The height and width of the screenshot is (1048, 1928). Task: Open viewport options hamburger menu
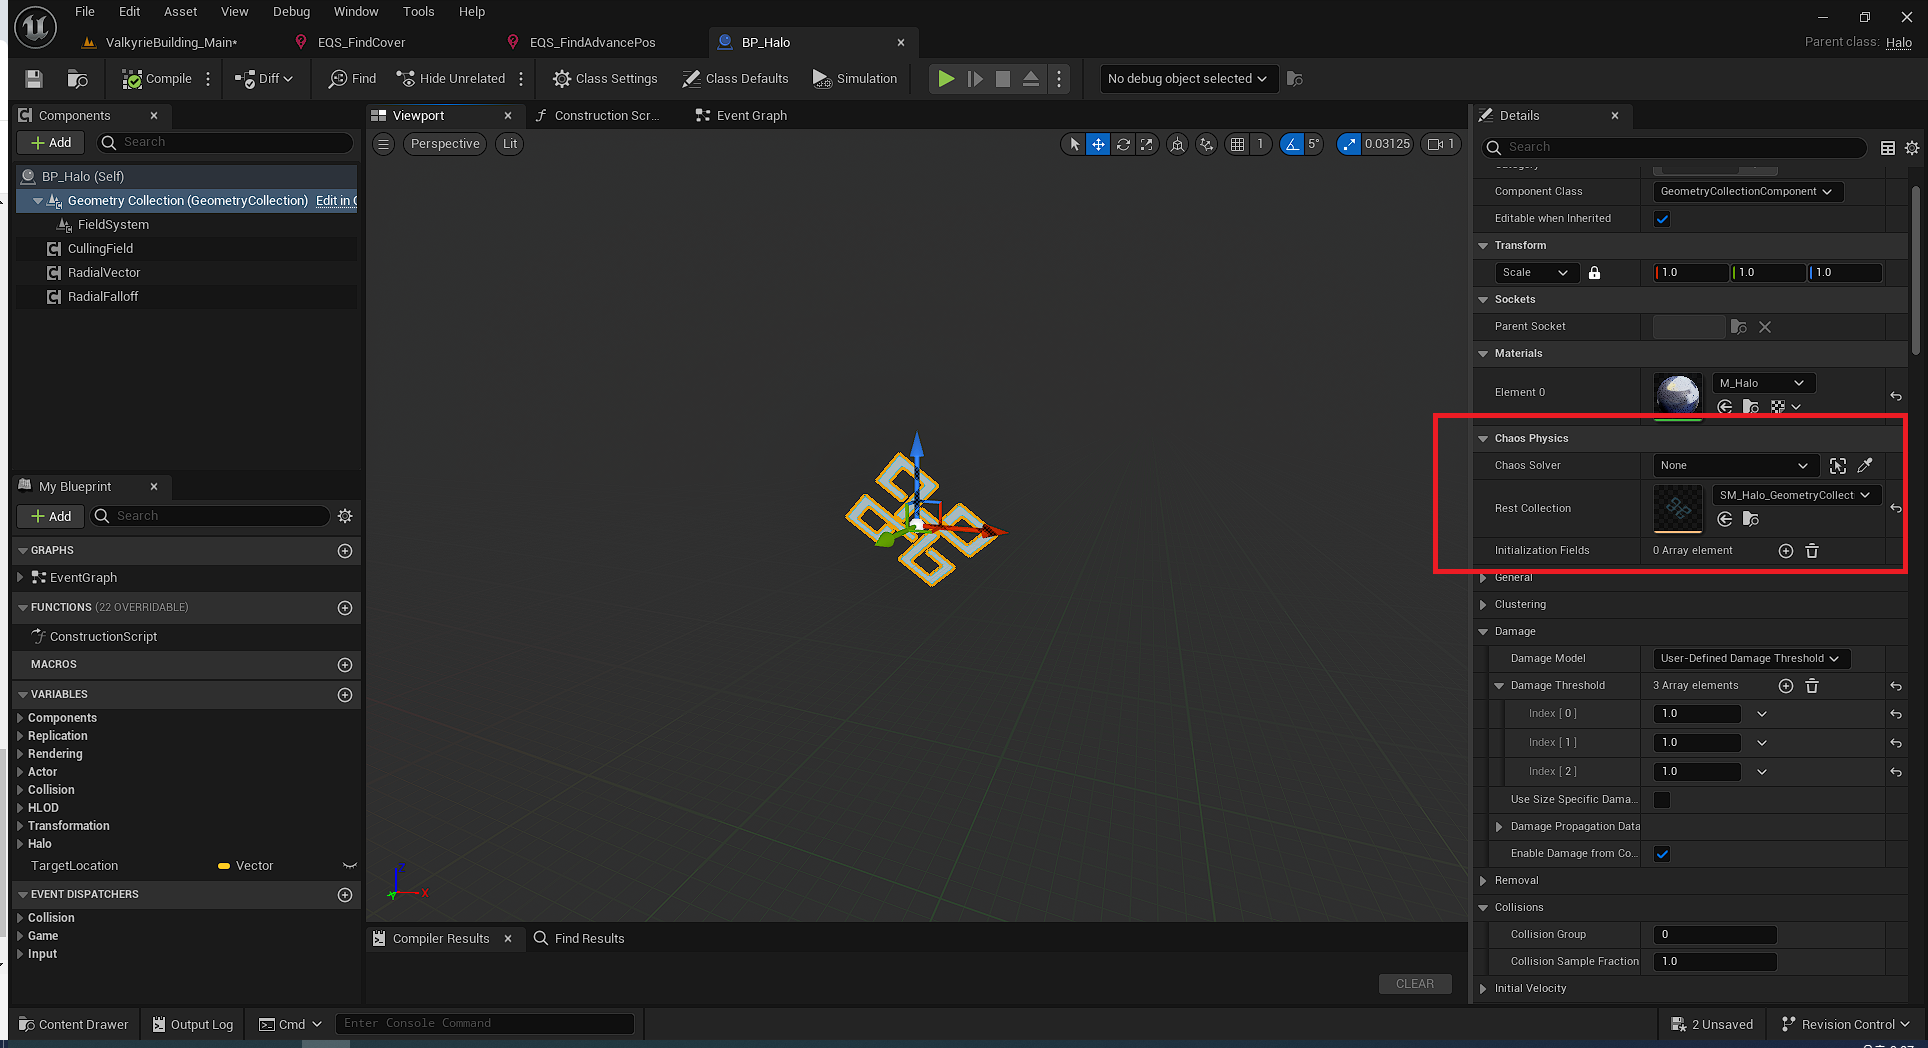click(x=383, y=144)
